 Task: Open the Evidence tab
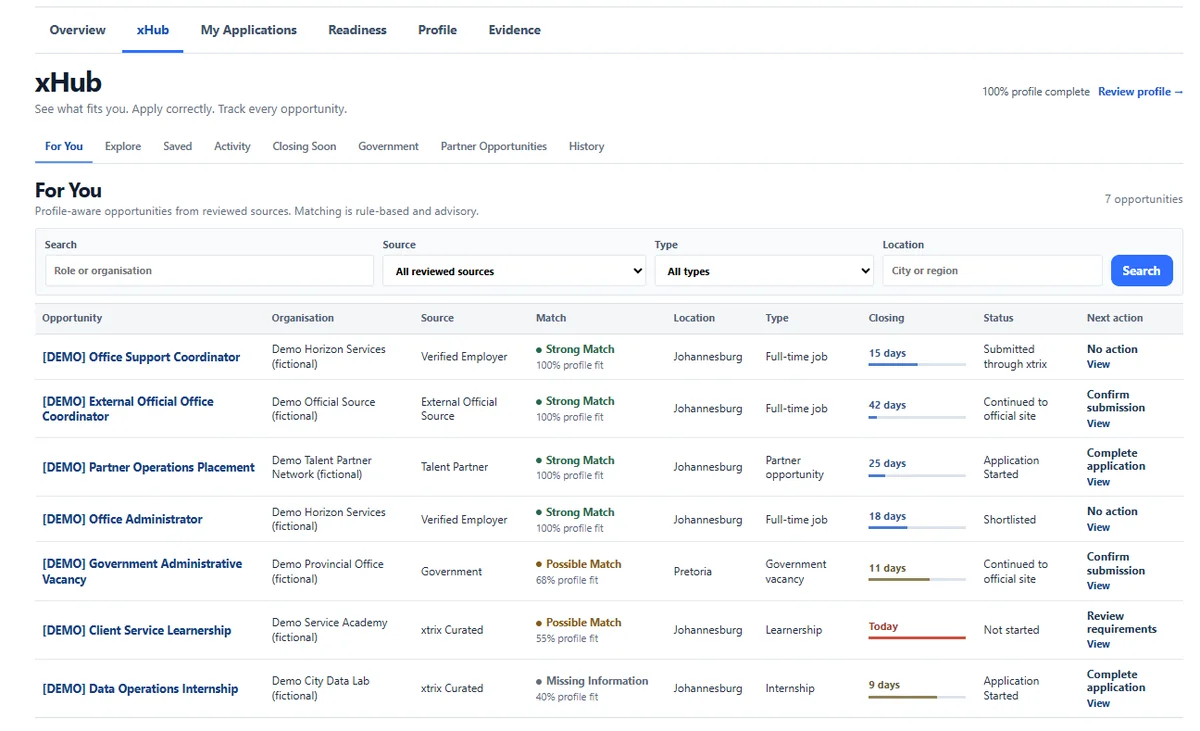point(514,30)
